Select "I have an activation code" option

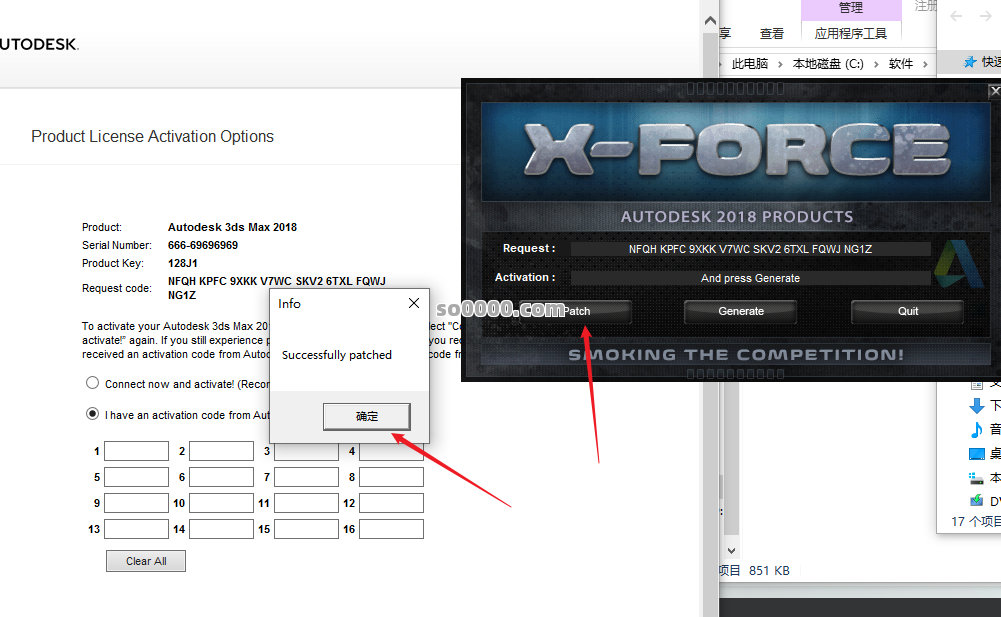[93, 414]
